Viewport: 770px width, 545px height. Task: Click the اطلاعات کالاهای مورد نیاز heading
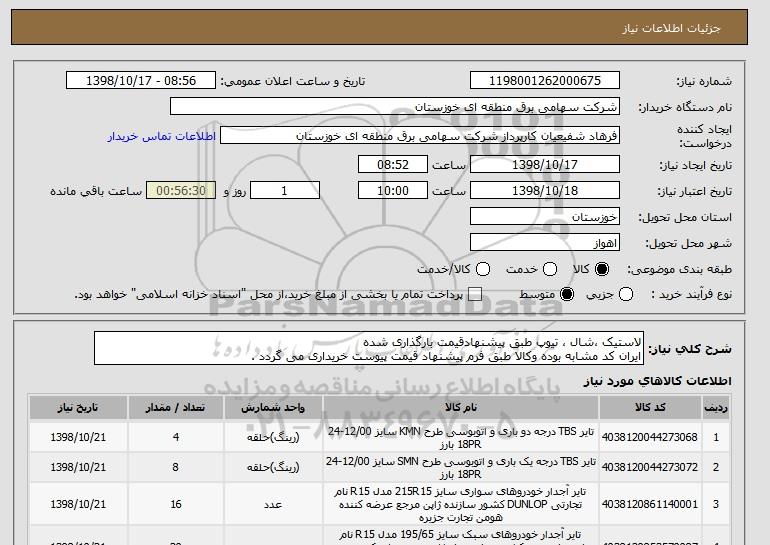click(658, 381)
